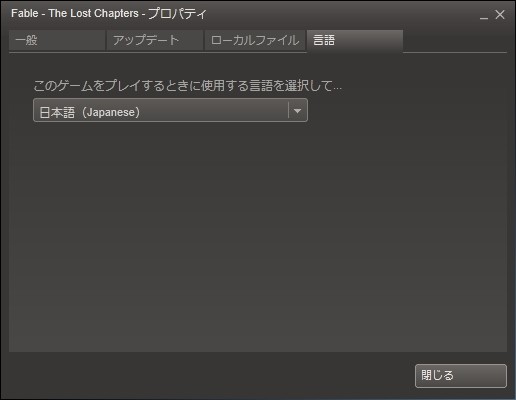Click the divider beside the dropdown arrow
This screenshot has width=516, height=400.
coord(288,110)
